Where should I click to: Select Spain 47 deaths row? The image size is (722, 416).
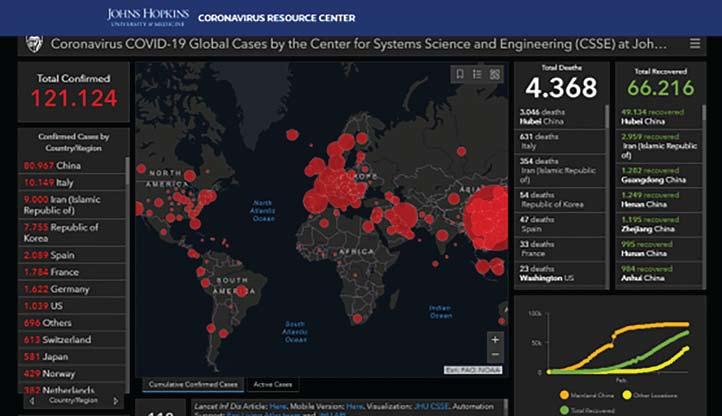point(559,224)
